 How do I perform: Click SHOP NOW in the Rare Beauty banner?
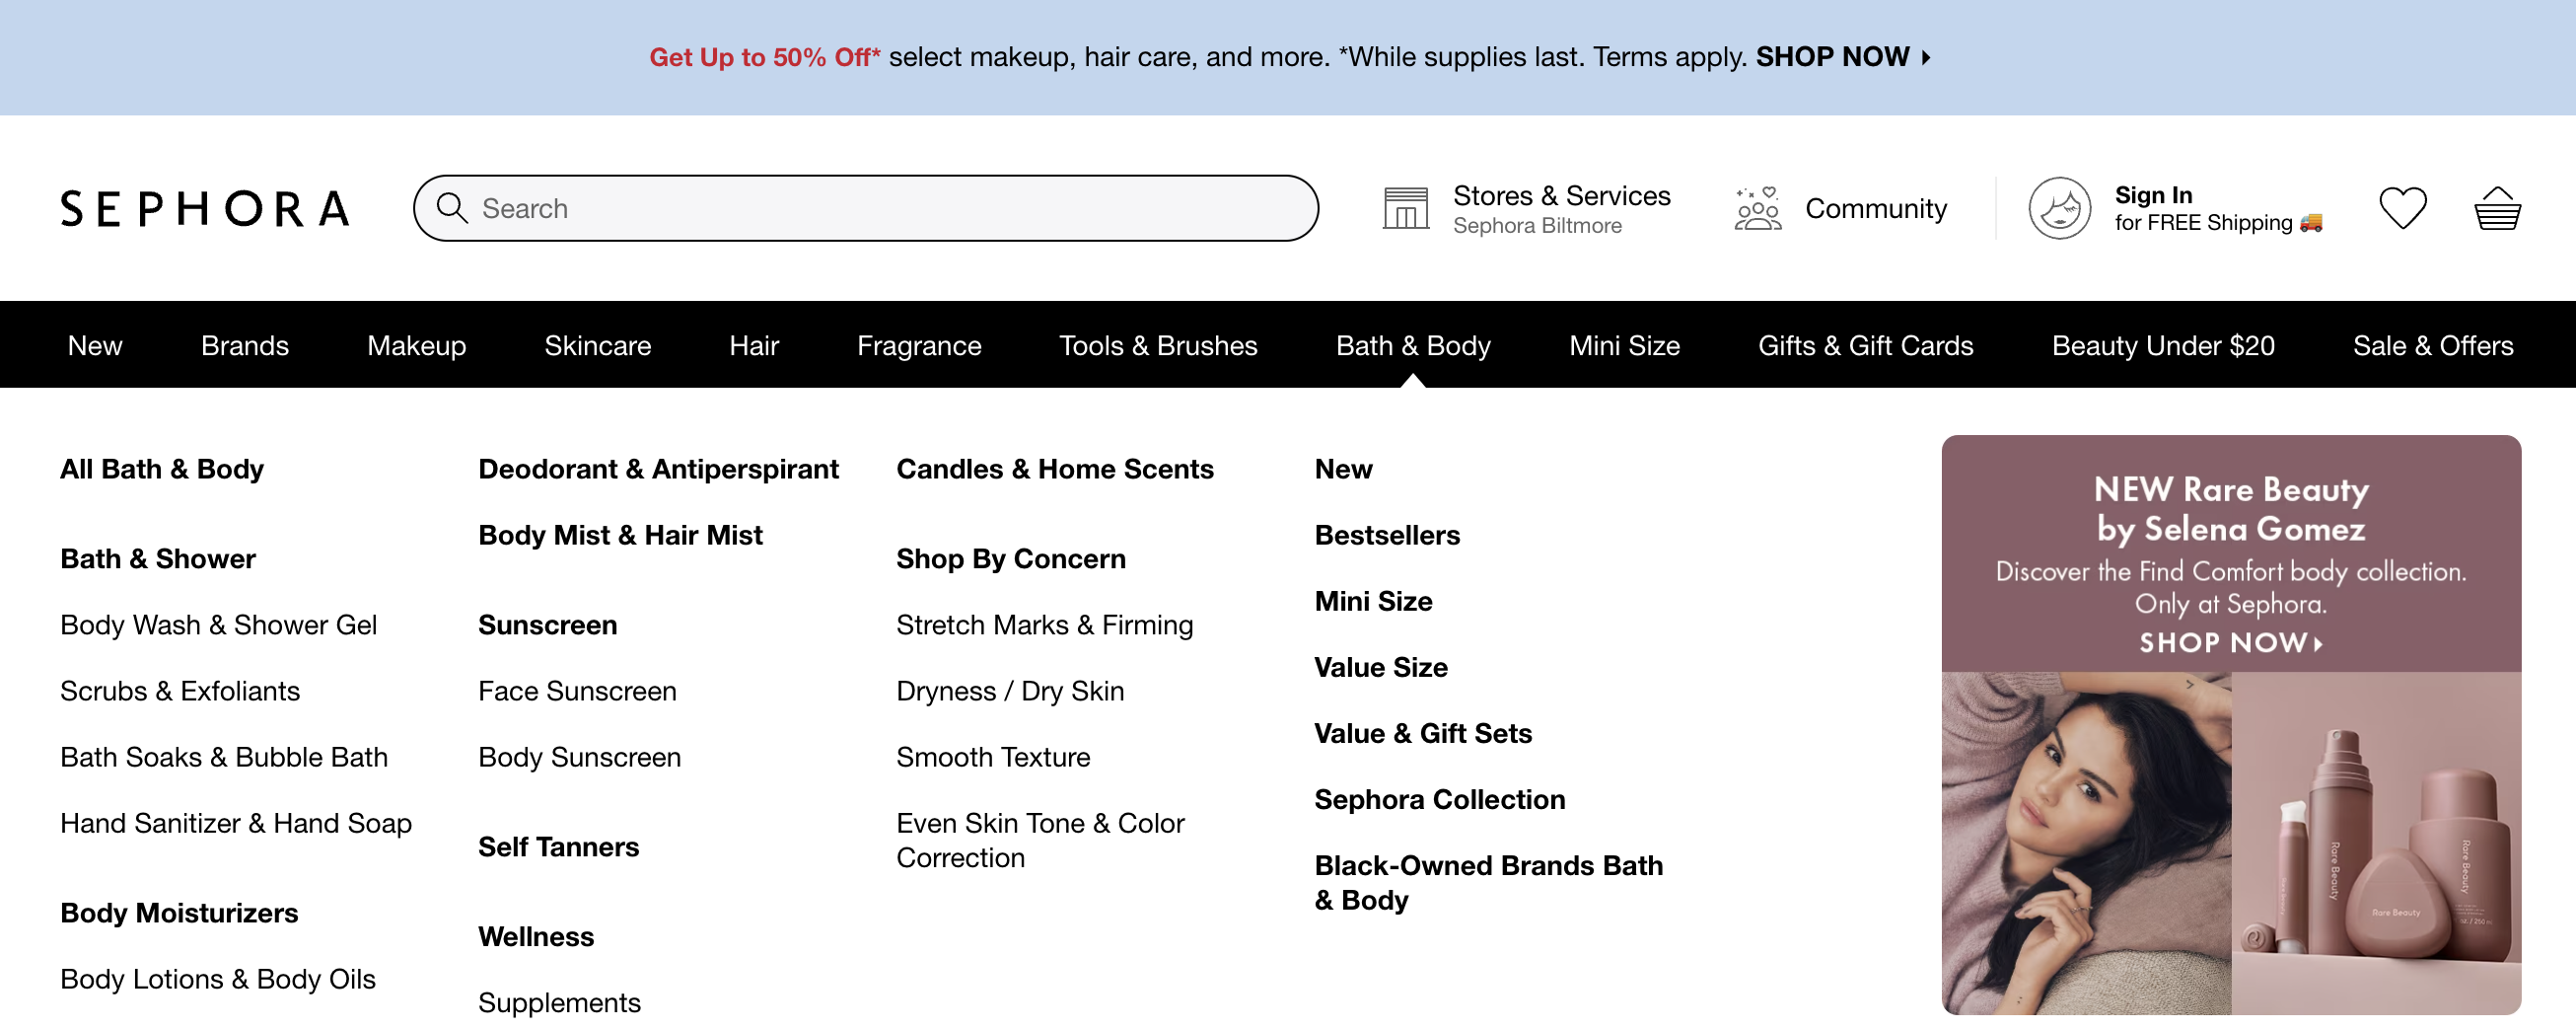tap(2230, 643)
